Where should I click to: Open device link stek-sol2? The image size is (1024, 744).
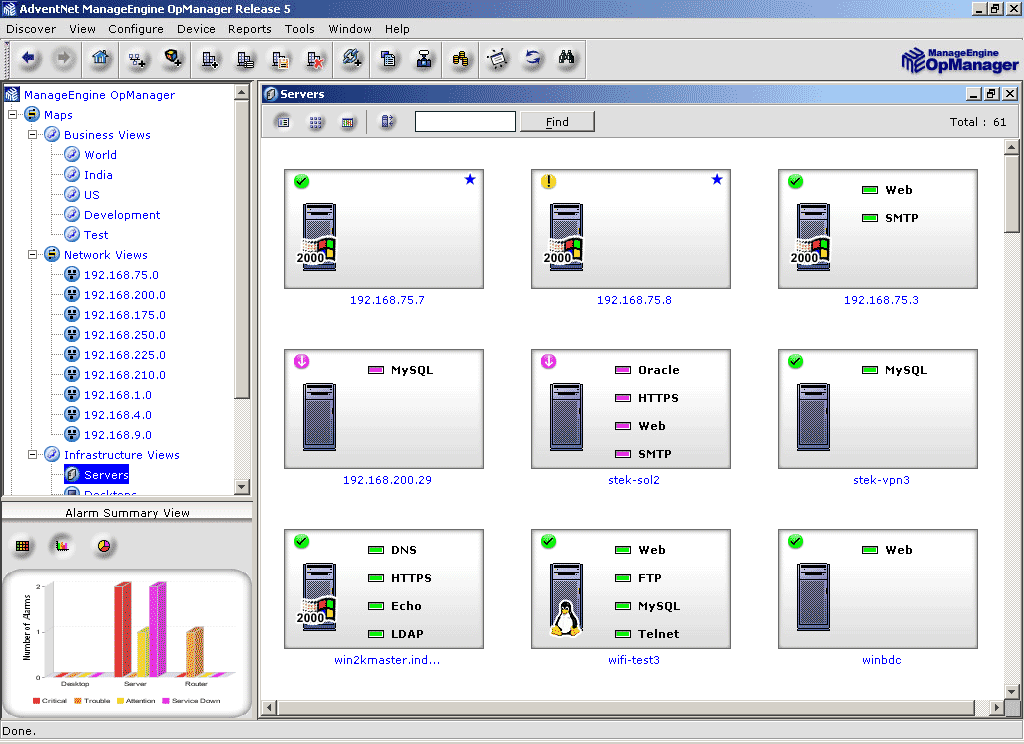pos(633,479)
